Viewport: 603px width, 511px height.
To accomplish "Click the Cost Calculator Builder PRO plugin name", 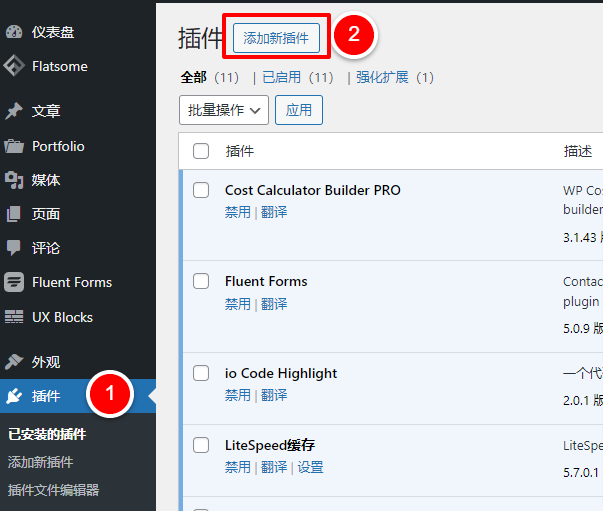I will pyautogui.click(x=313, y=190).
